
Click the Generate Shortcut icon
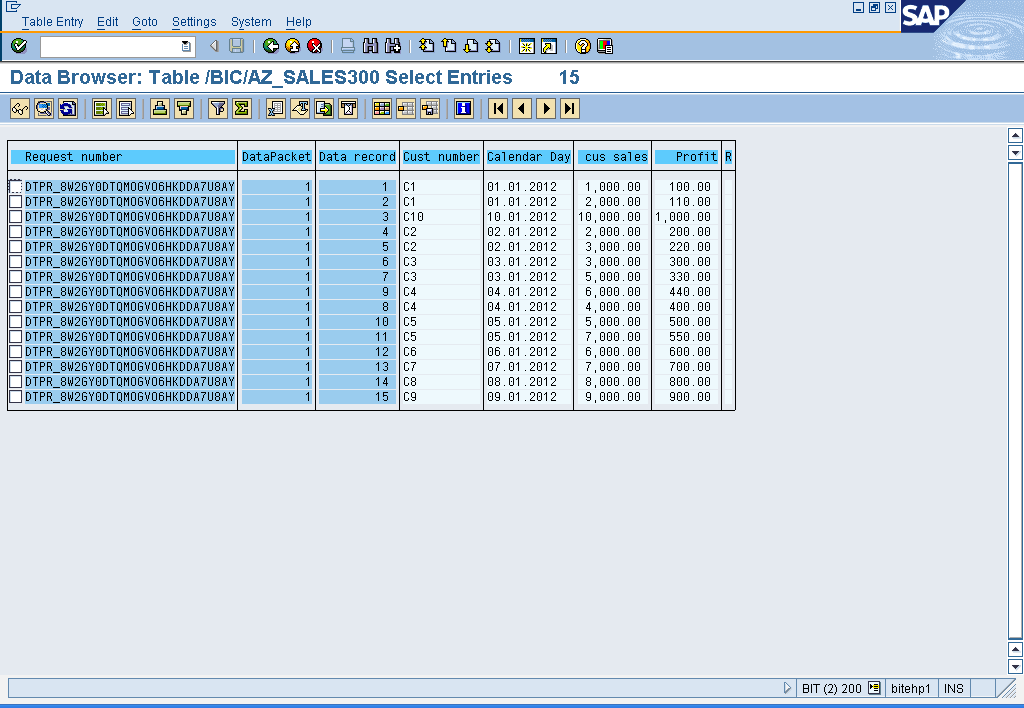(549, 46)
